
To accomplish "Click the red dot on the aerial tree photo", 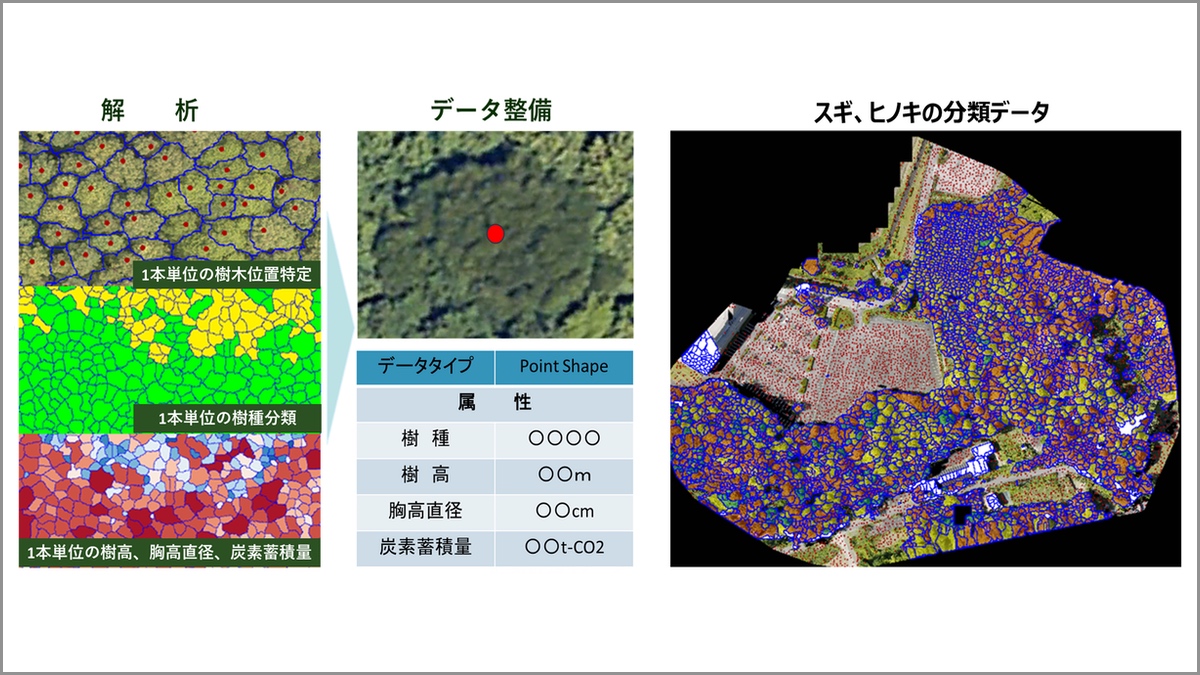I will click(495, 233).
